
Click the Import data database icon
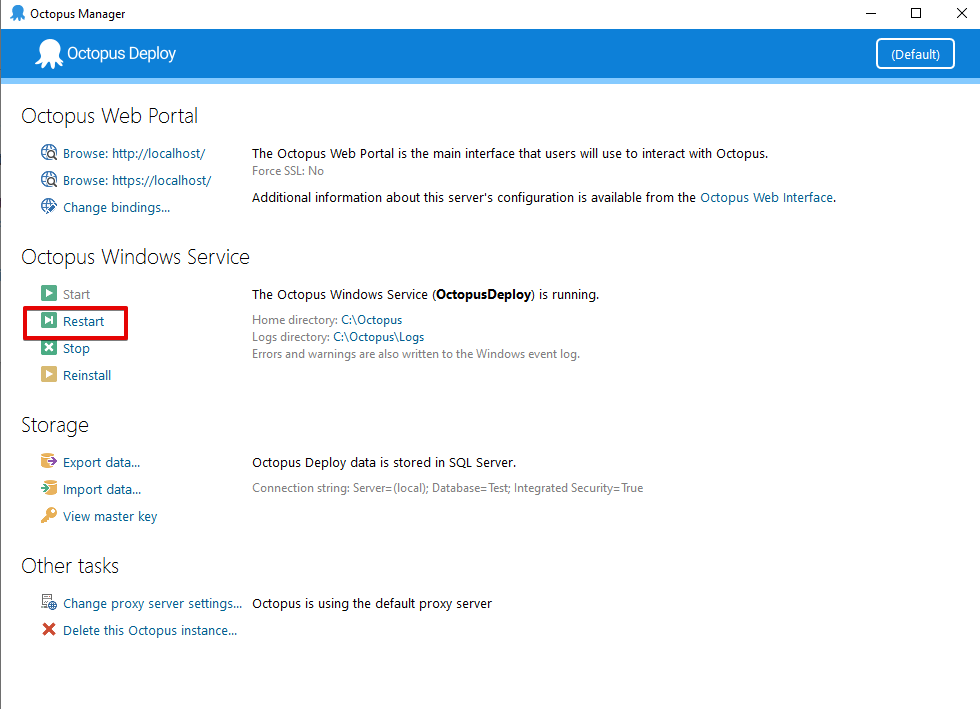49,488
